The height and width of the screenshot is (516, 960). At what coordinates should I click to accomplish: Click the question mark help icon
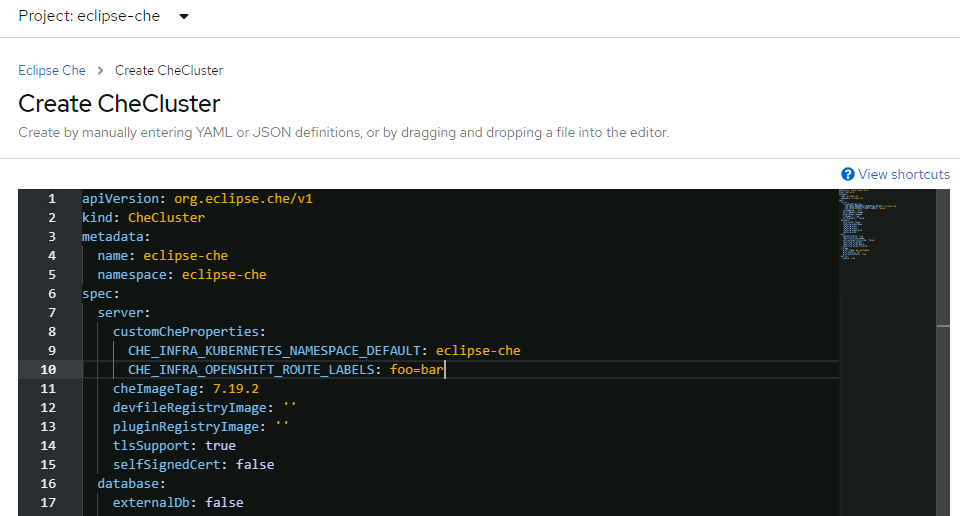[848, 174]
